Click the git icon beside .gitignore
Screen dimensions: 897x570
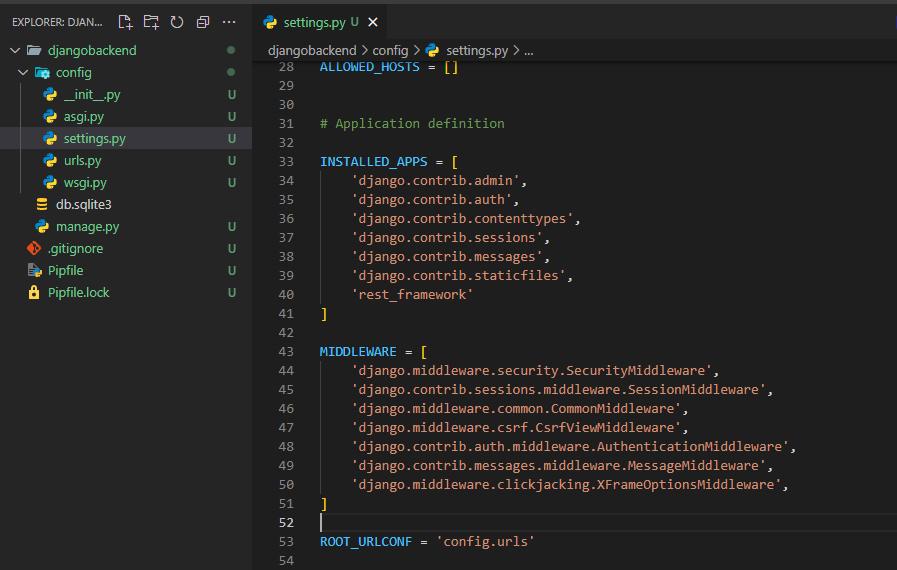[34, 249]
